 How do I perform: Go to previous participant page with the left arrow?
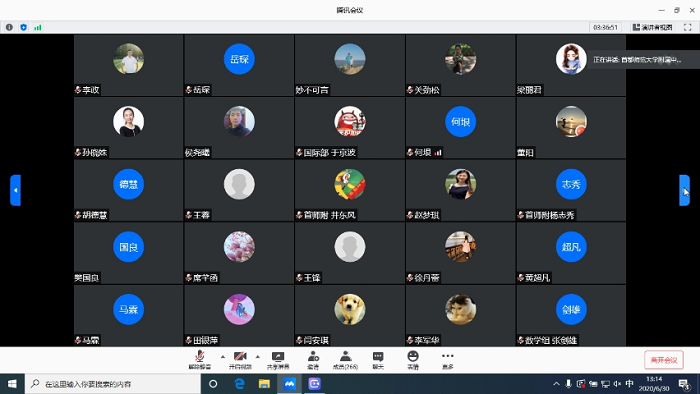tap(16, 190)
